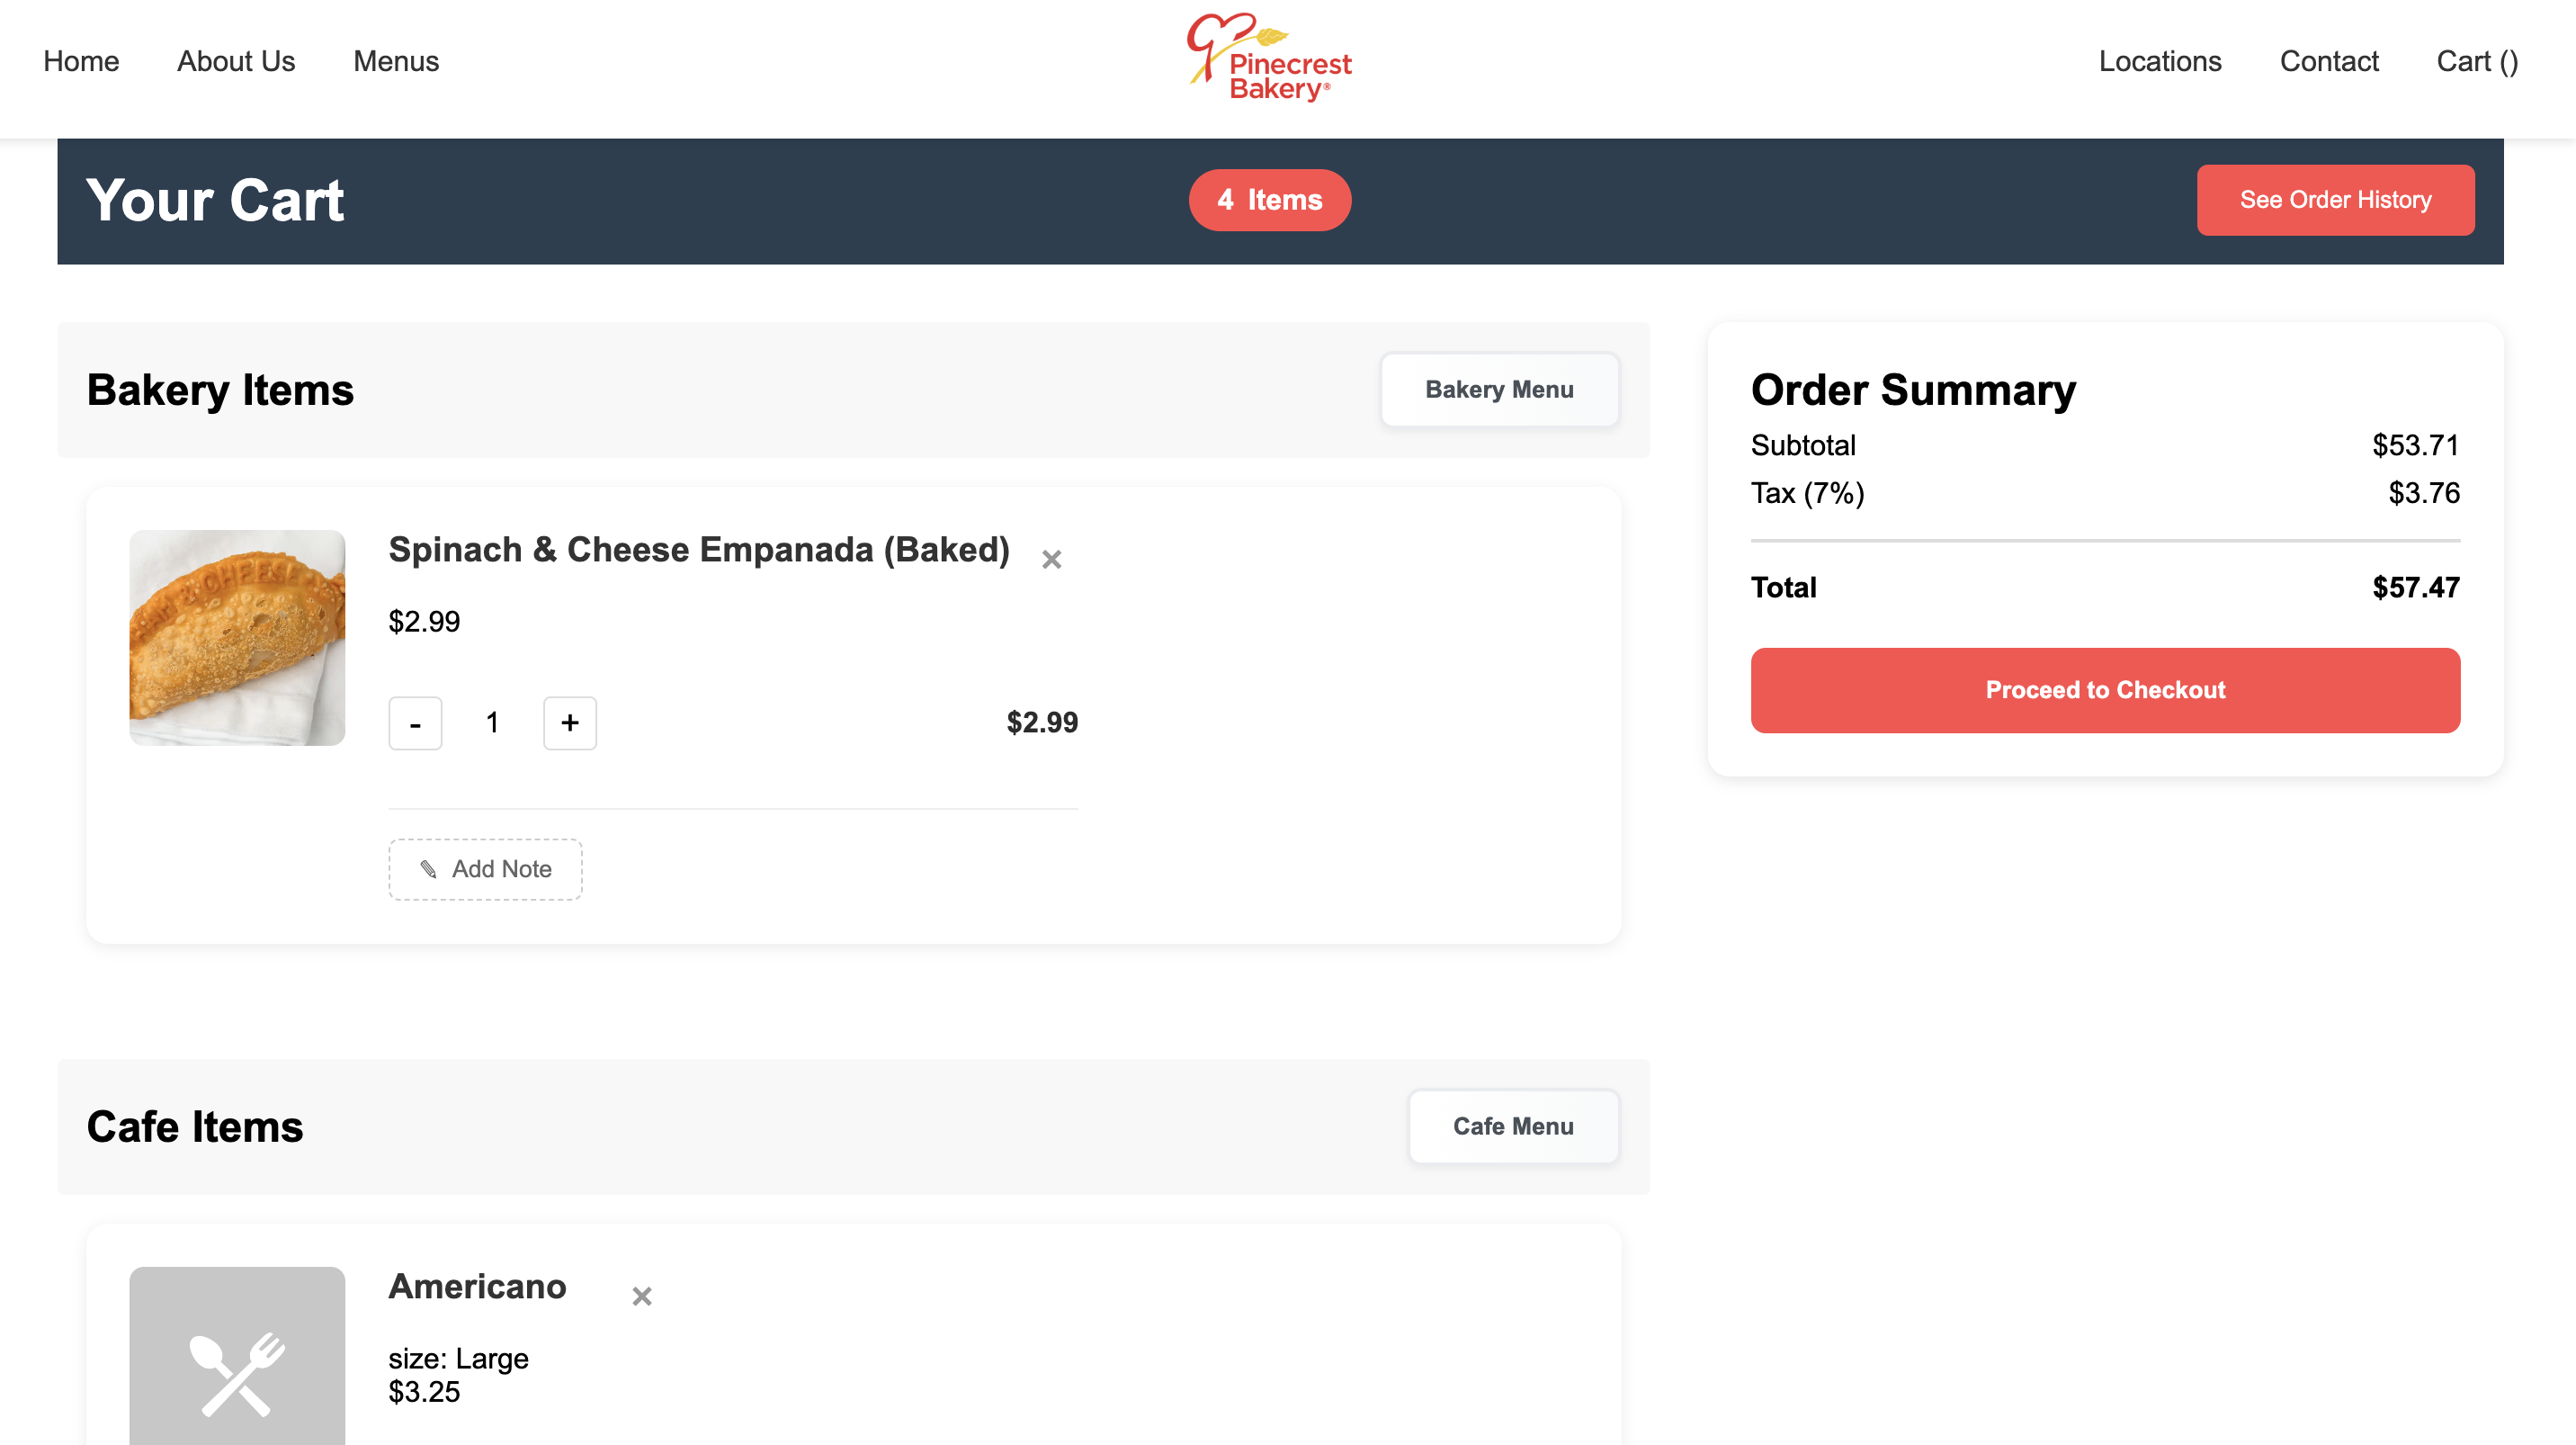
Task: Remove the Americano via its X icon
Action: [x=643, y=1296]
